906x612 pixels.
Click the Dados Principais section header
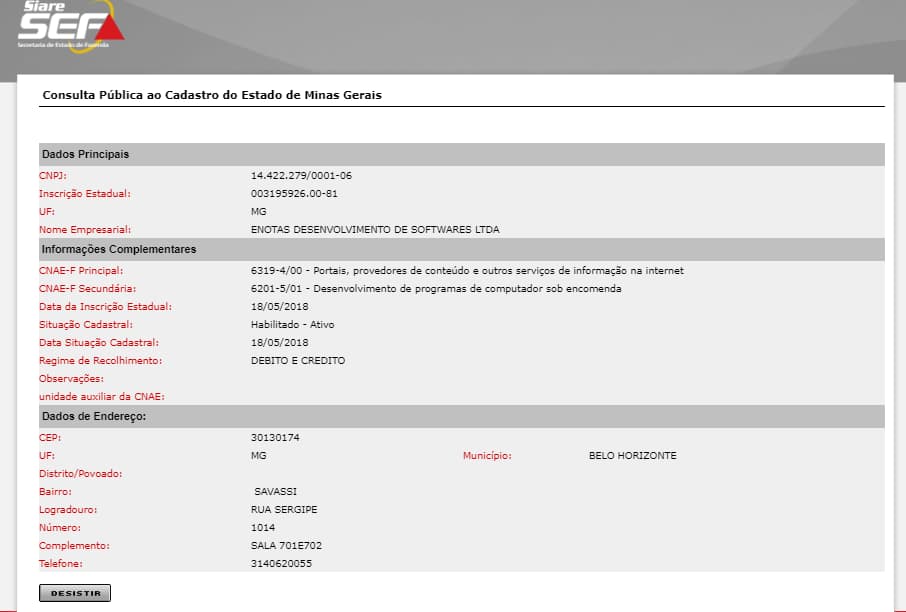85,154
